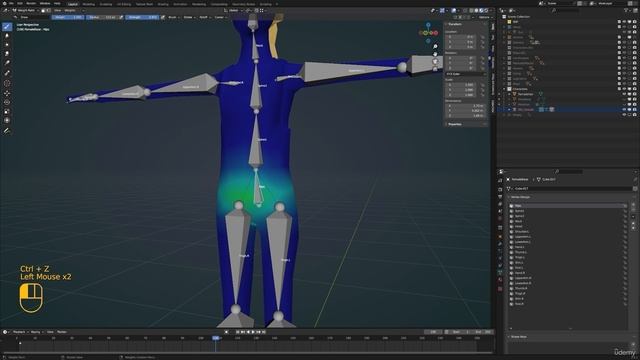Select the Annotate pencil tool

(x=7, y=131)
